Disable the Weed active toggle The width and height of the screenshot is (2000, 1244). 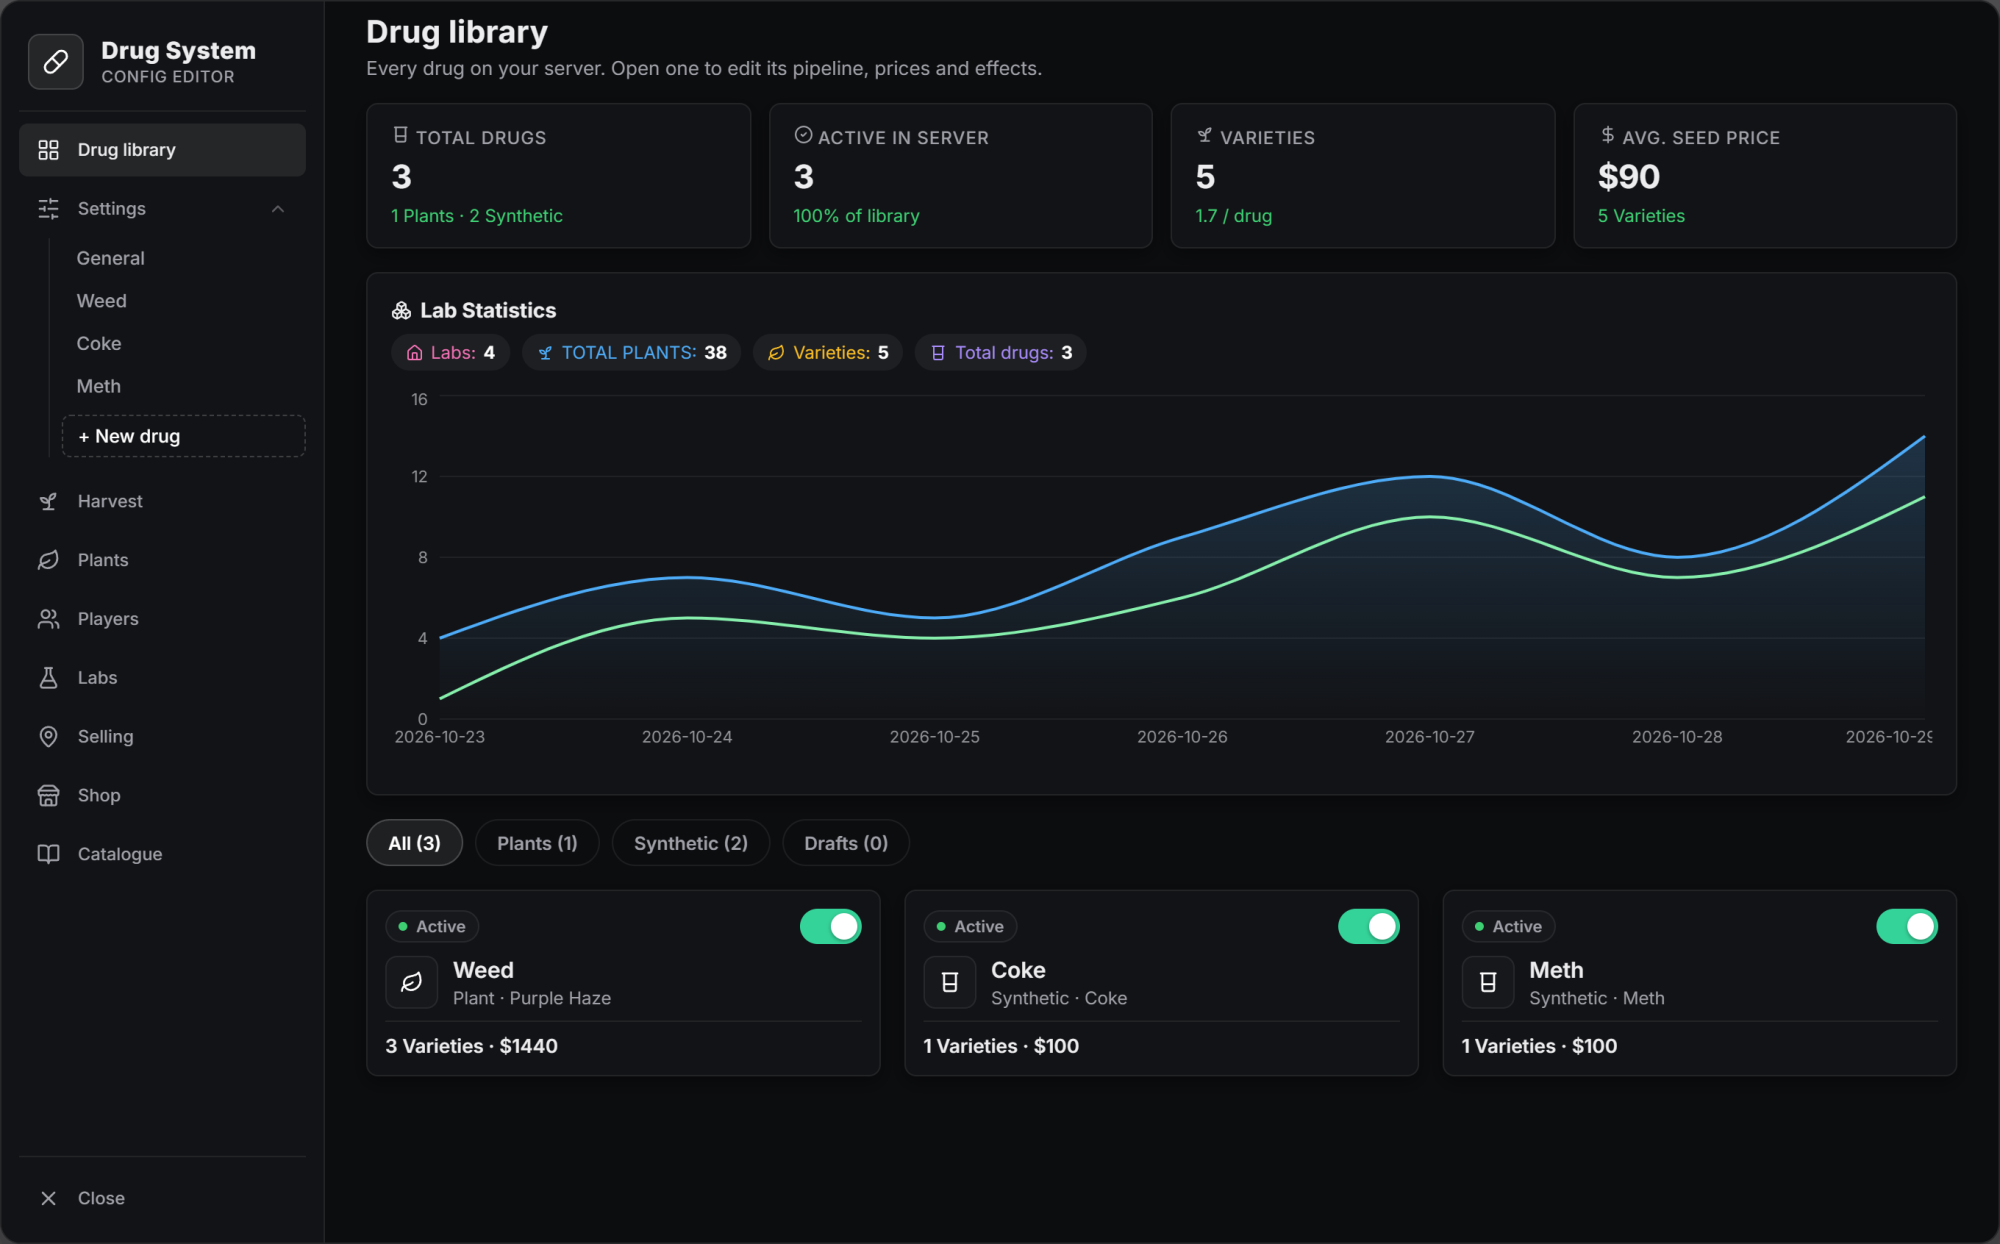coord(831,927)
